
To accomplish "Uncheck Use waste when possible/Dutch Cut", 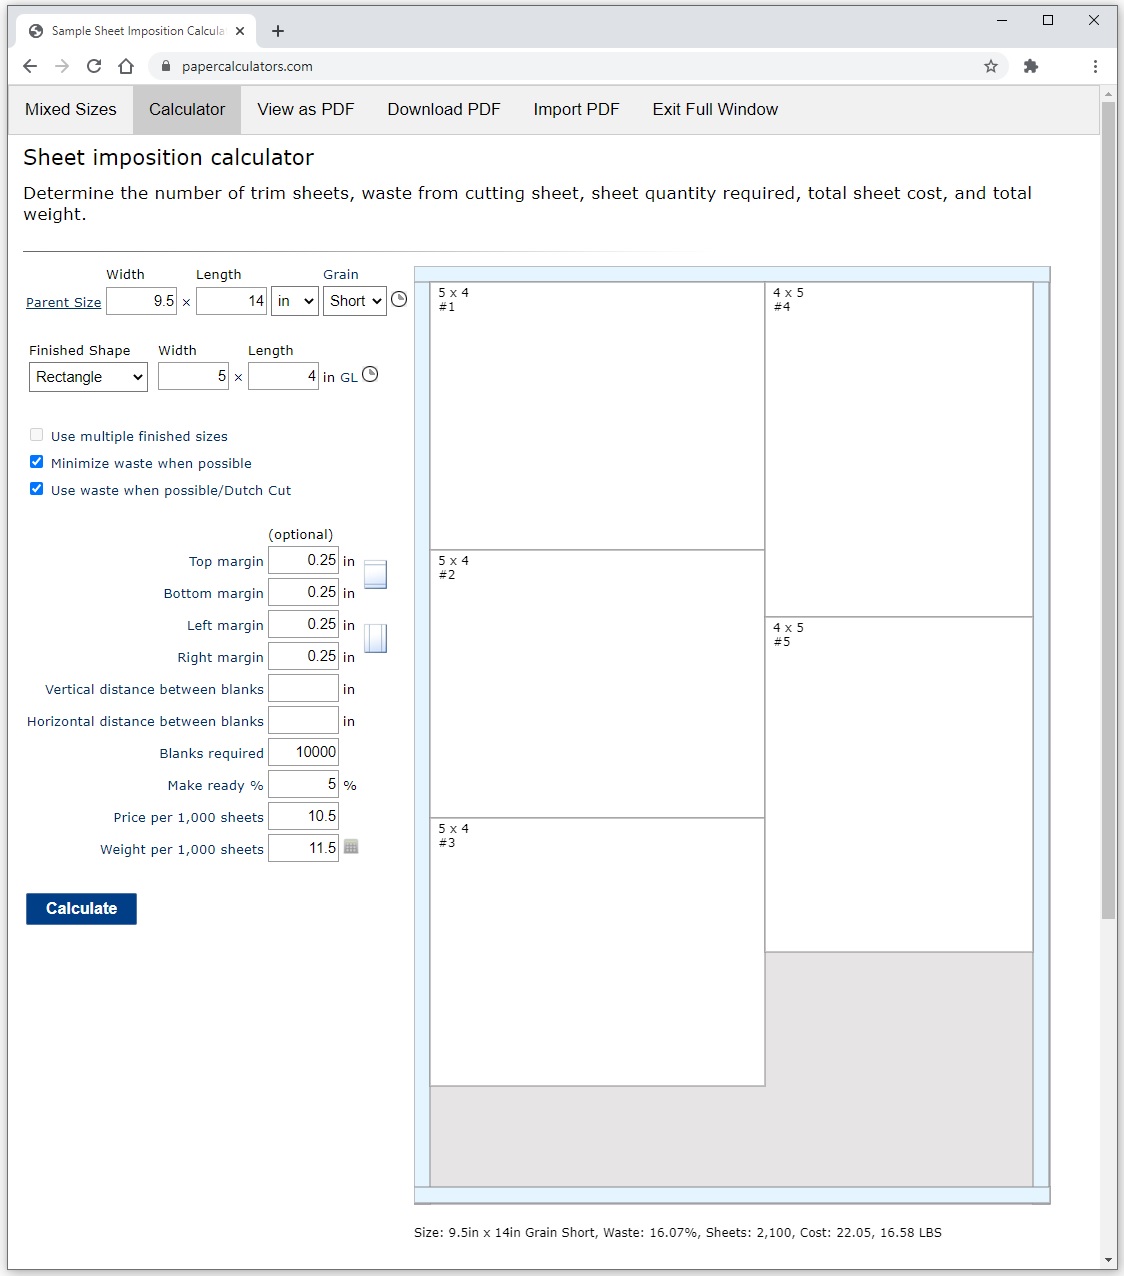I will click(x=37, y=489).
